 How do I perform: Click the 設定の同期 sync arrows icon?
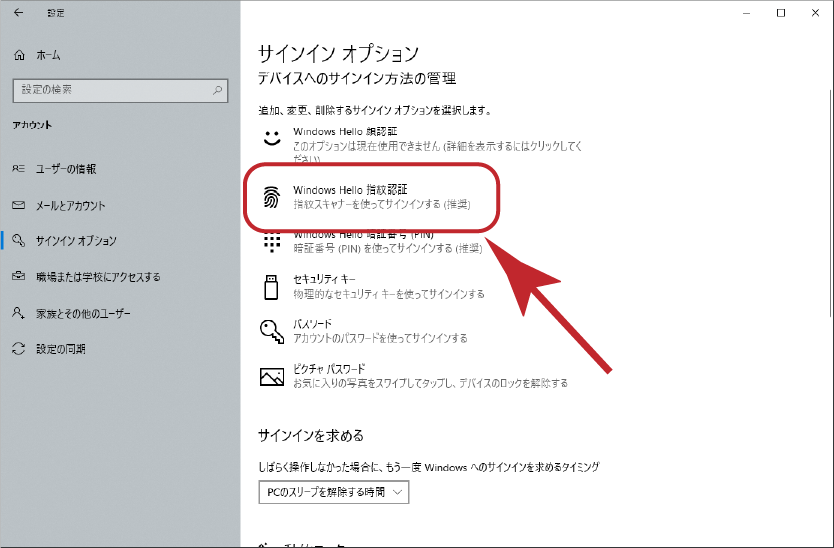click(19, 348)
